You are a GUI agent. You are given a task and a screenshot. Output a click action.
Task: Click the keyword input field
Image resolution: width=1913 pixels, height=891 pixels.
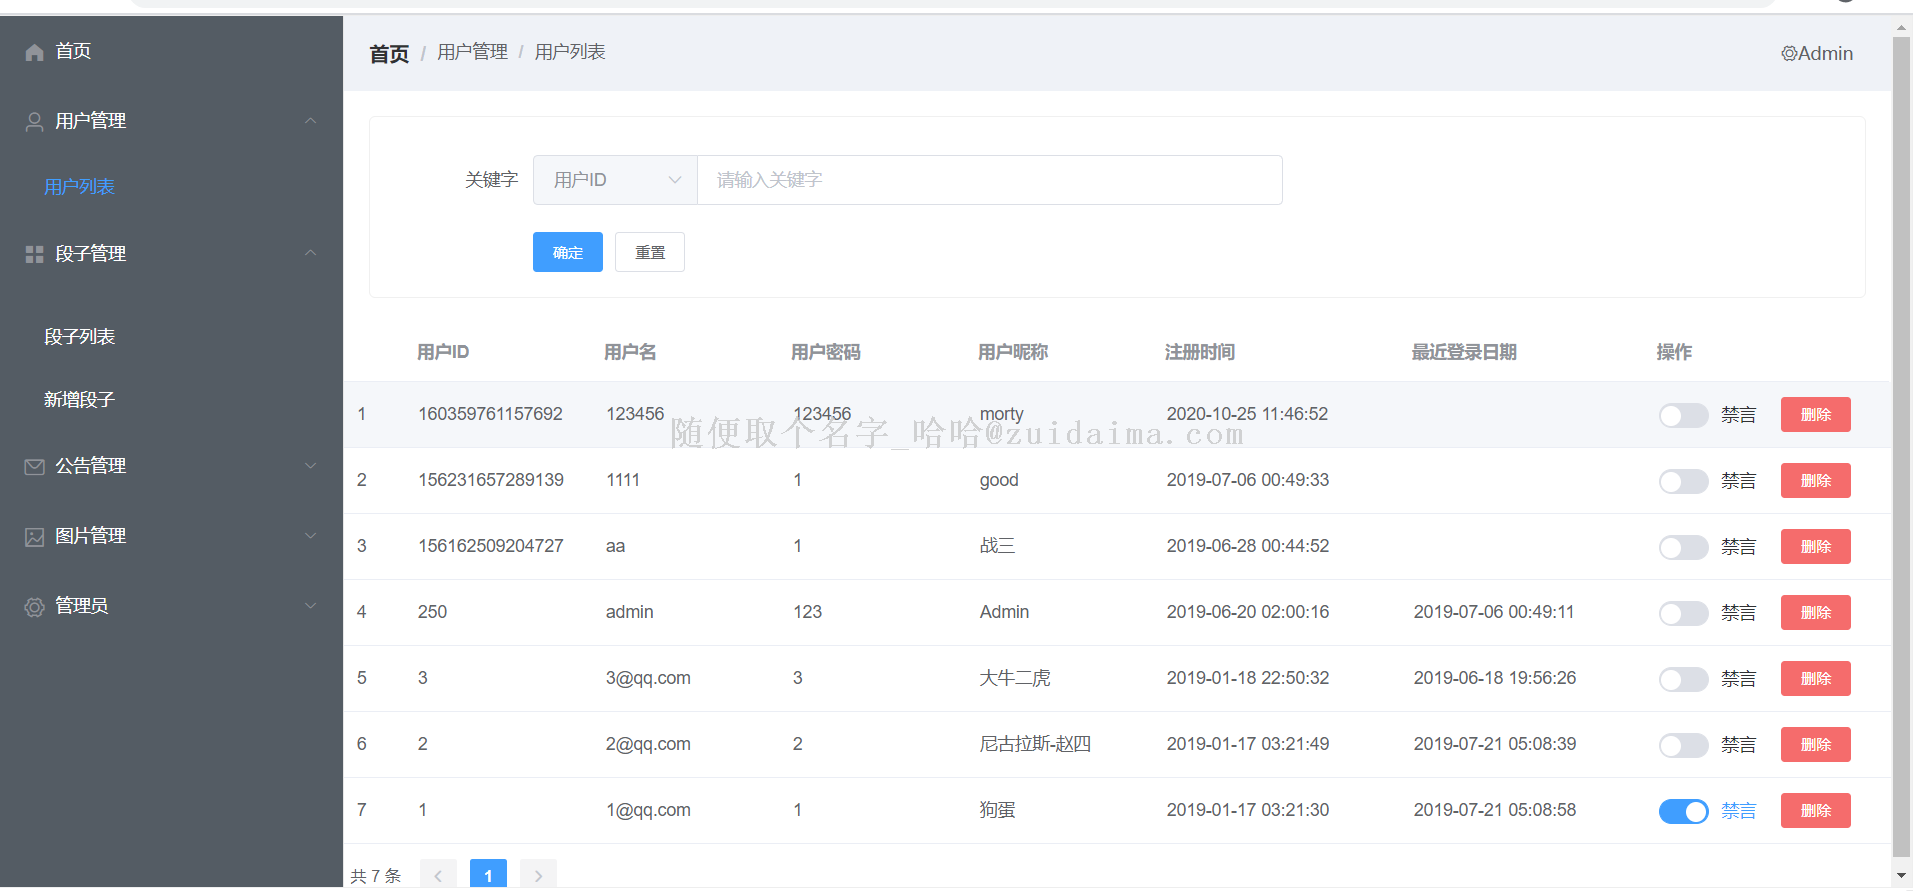point(990,180)
